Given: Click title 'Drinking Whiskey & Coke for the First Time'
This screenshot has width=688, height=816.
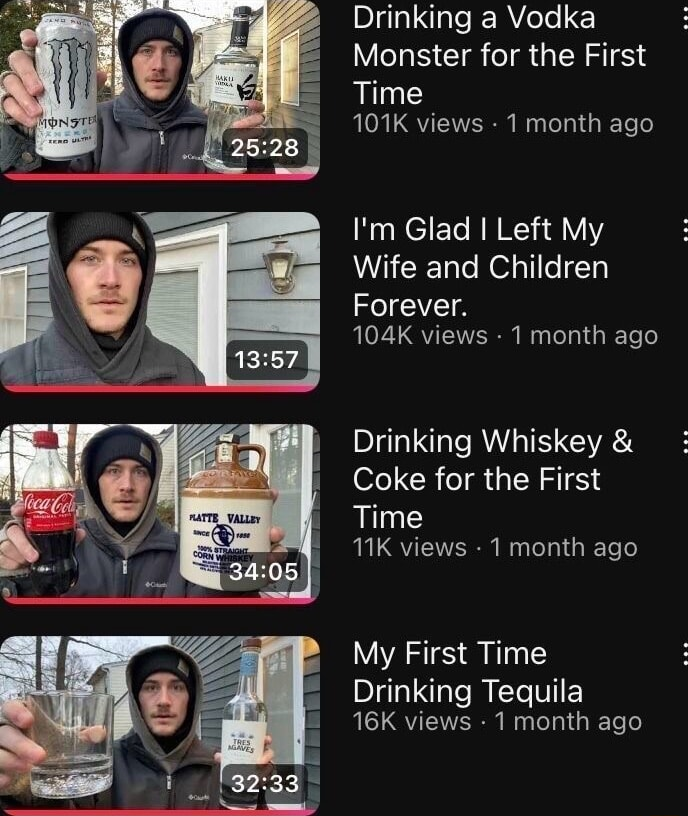Looking at the screenshot, I should 492,479.
